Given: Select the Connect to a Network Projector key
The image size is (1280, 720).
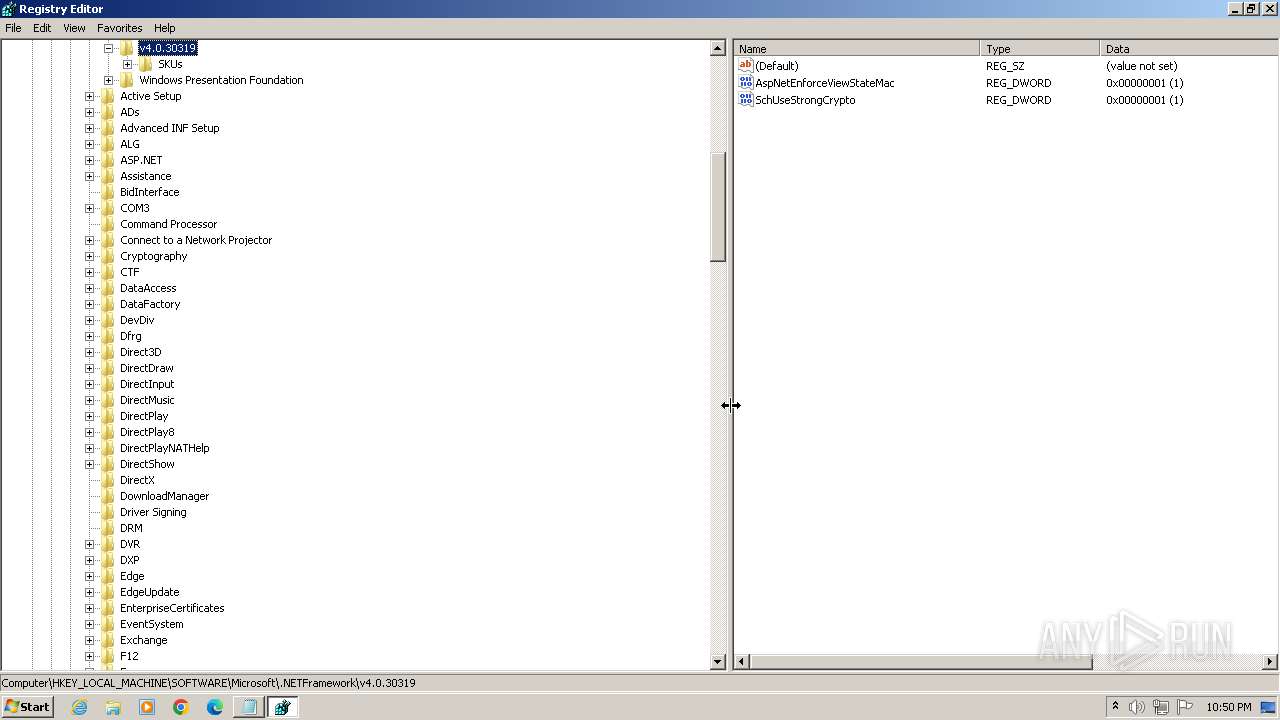Looking at the screenshot, I should click(196, 240).
